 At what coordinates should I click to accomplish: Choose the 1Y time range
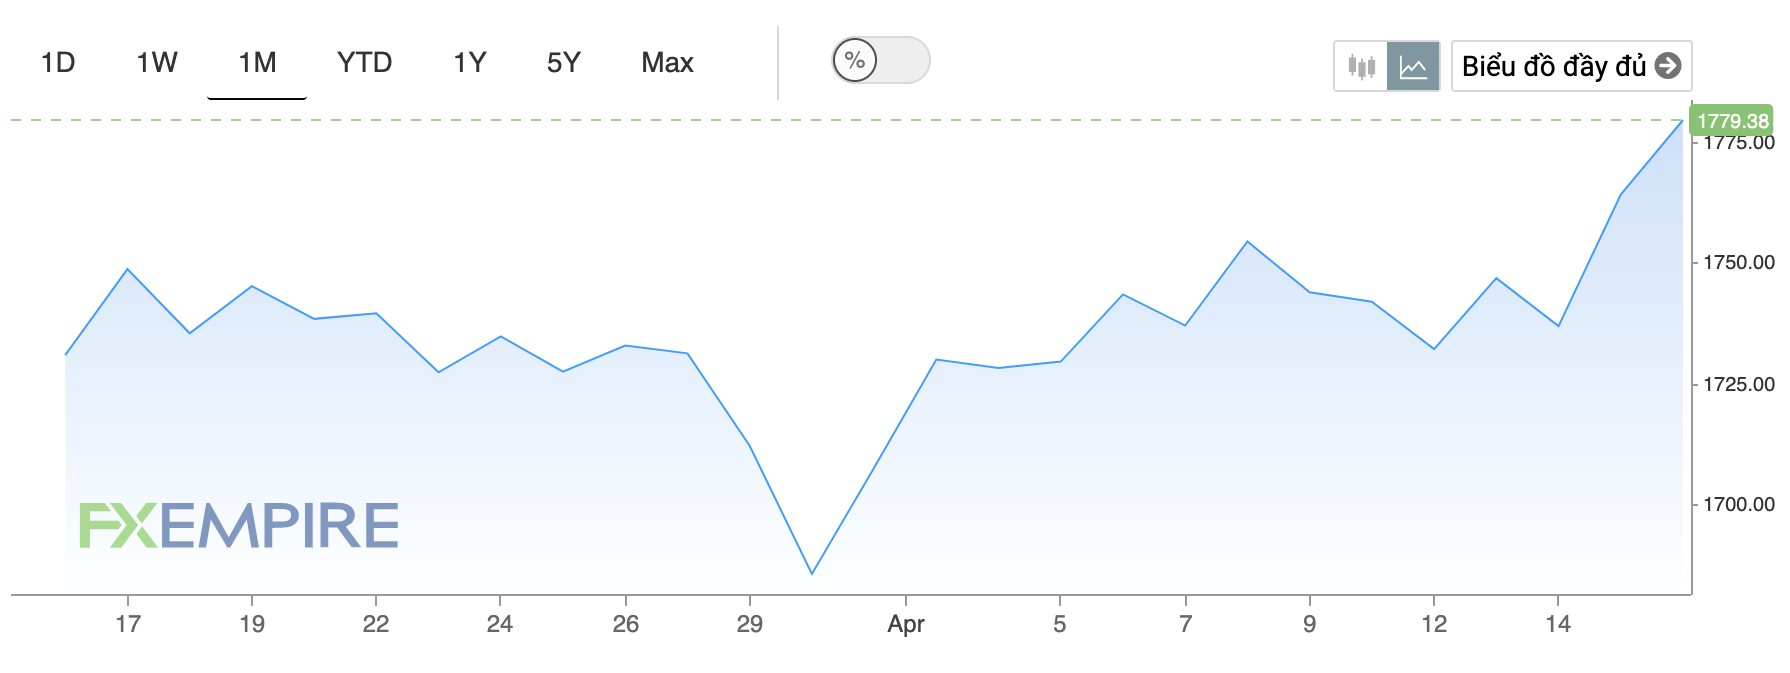point(469,63)
